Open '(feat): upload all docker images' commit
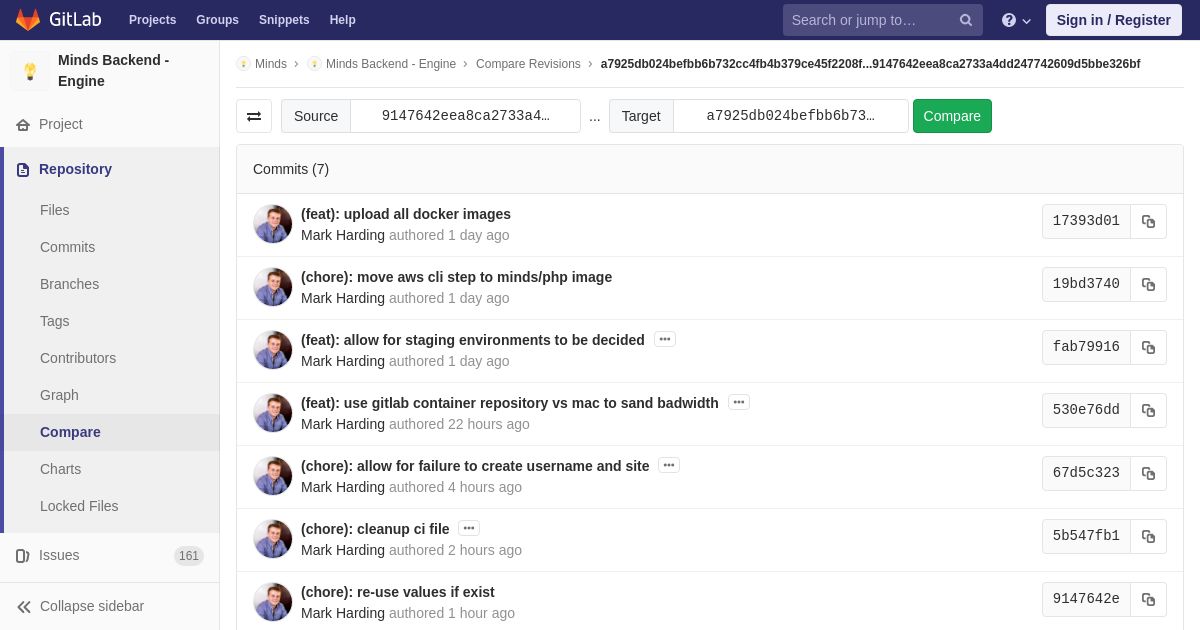 point(406,214)
